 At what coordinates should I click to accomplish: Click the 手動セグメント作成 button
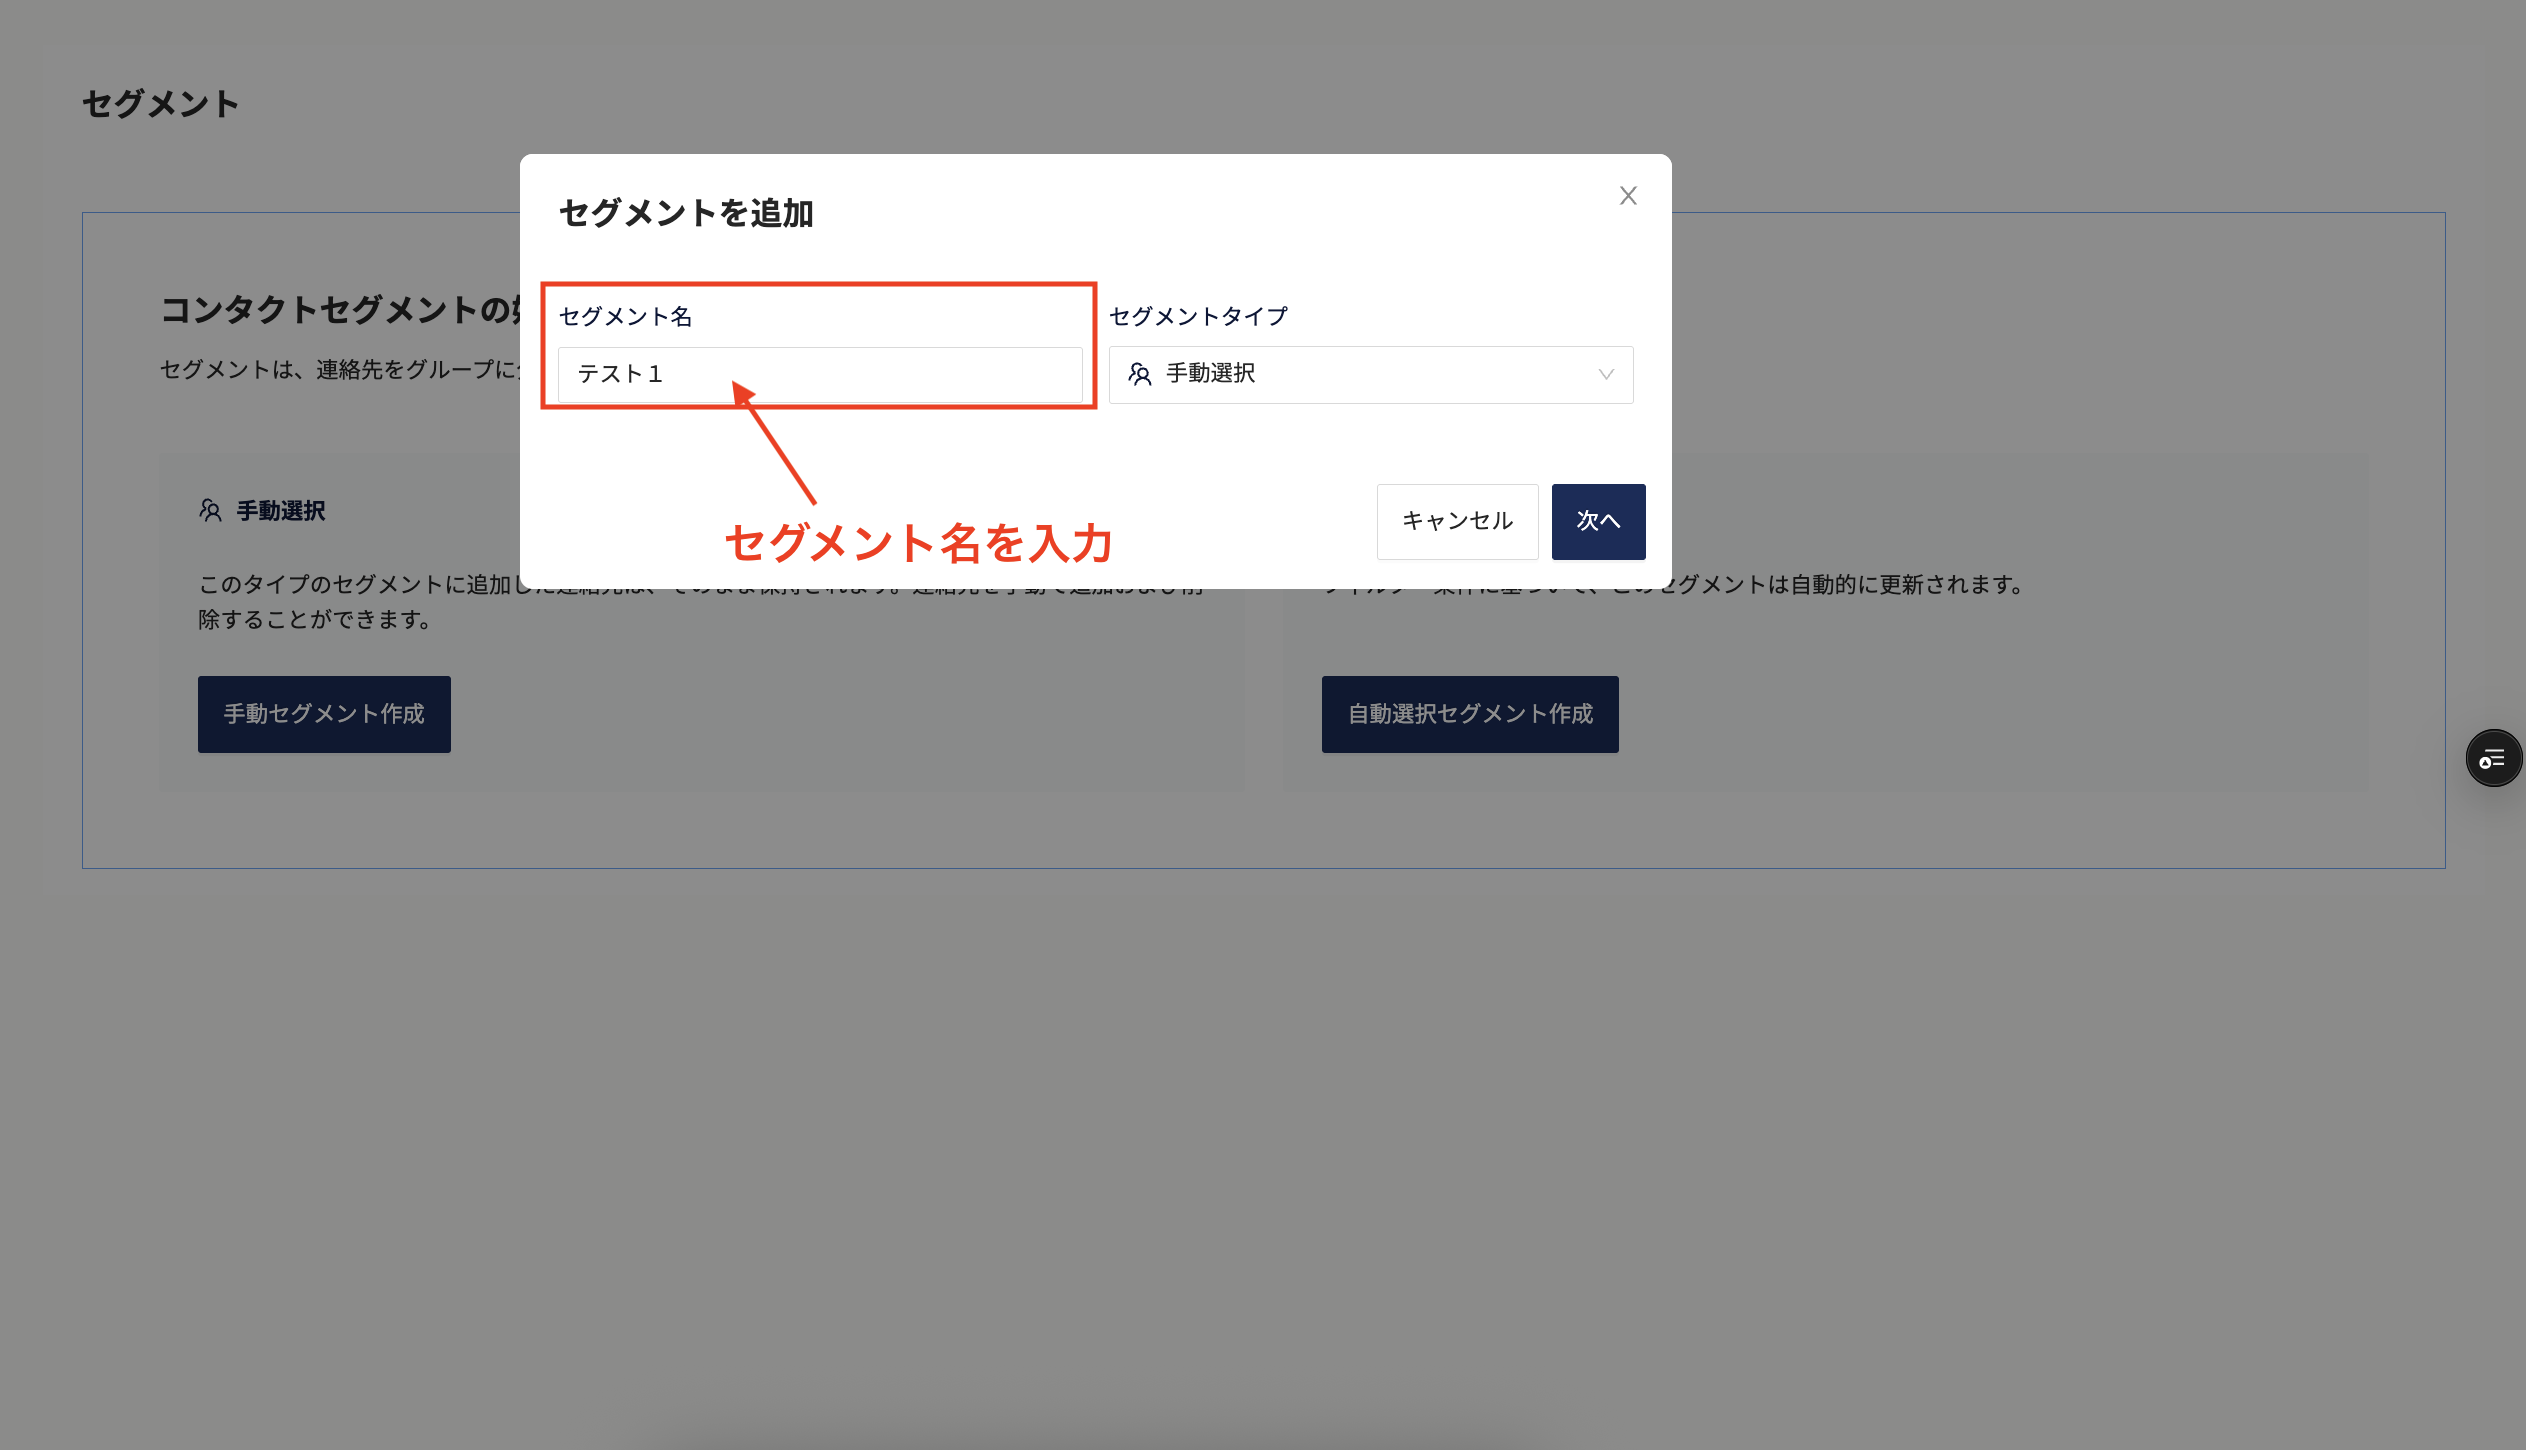coord(324,714)
